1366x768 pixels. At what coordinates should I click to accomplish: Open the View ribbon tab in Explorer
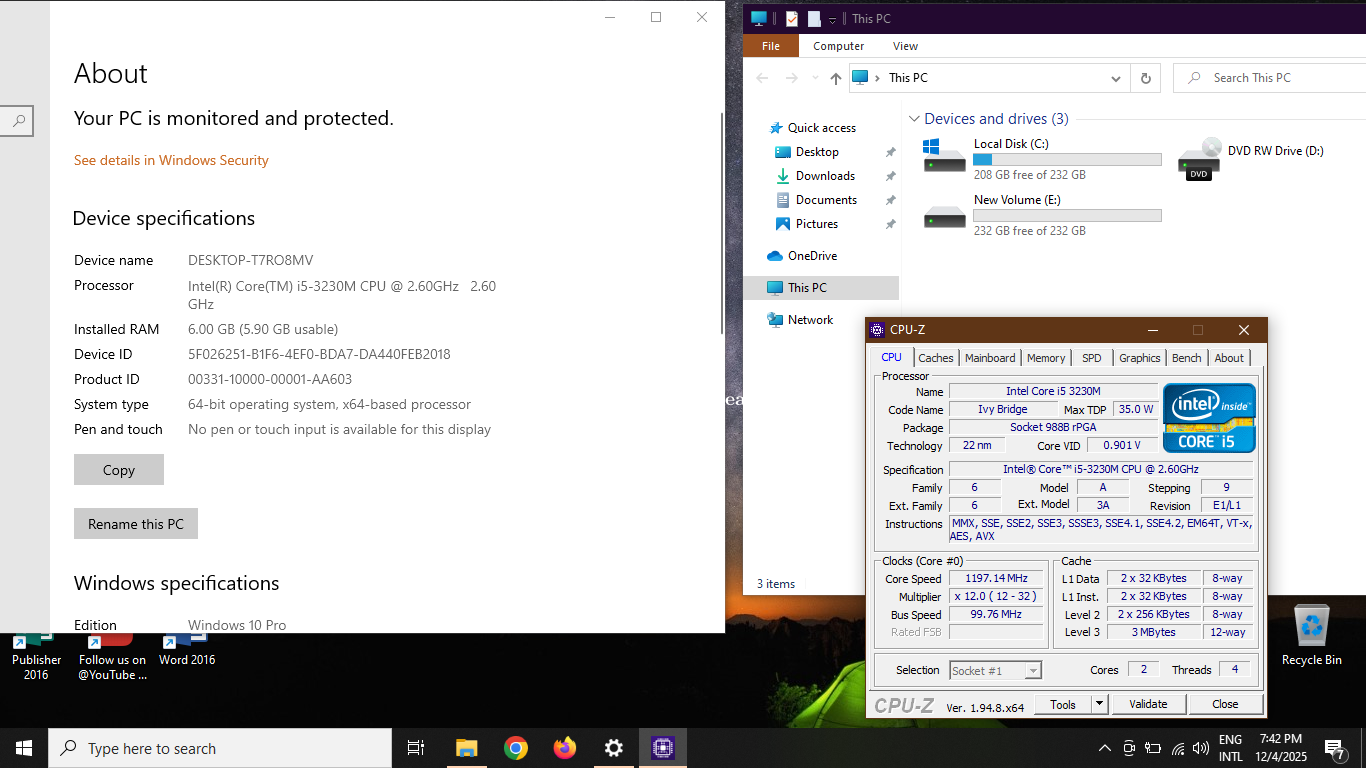905,46
